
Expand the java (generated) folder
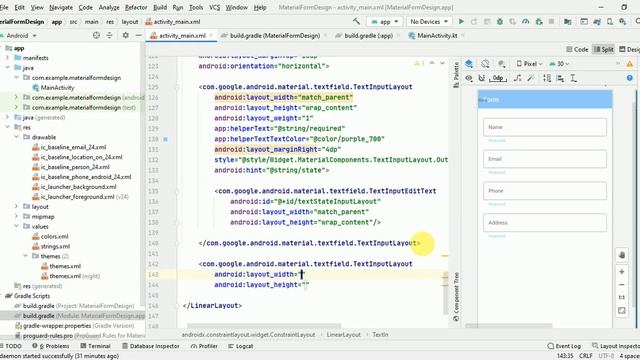7,117
